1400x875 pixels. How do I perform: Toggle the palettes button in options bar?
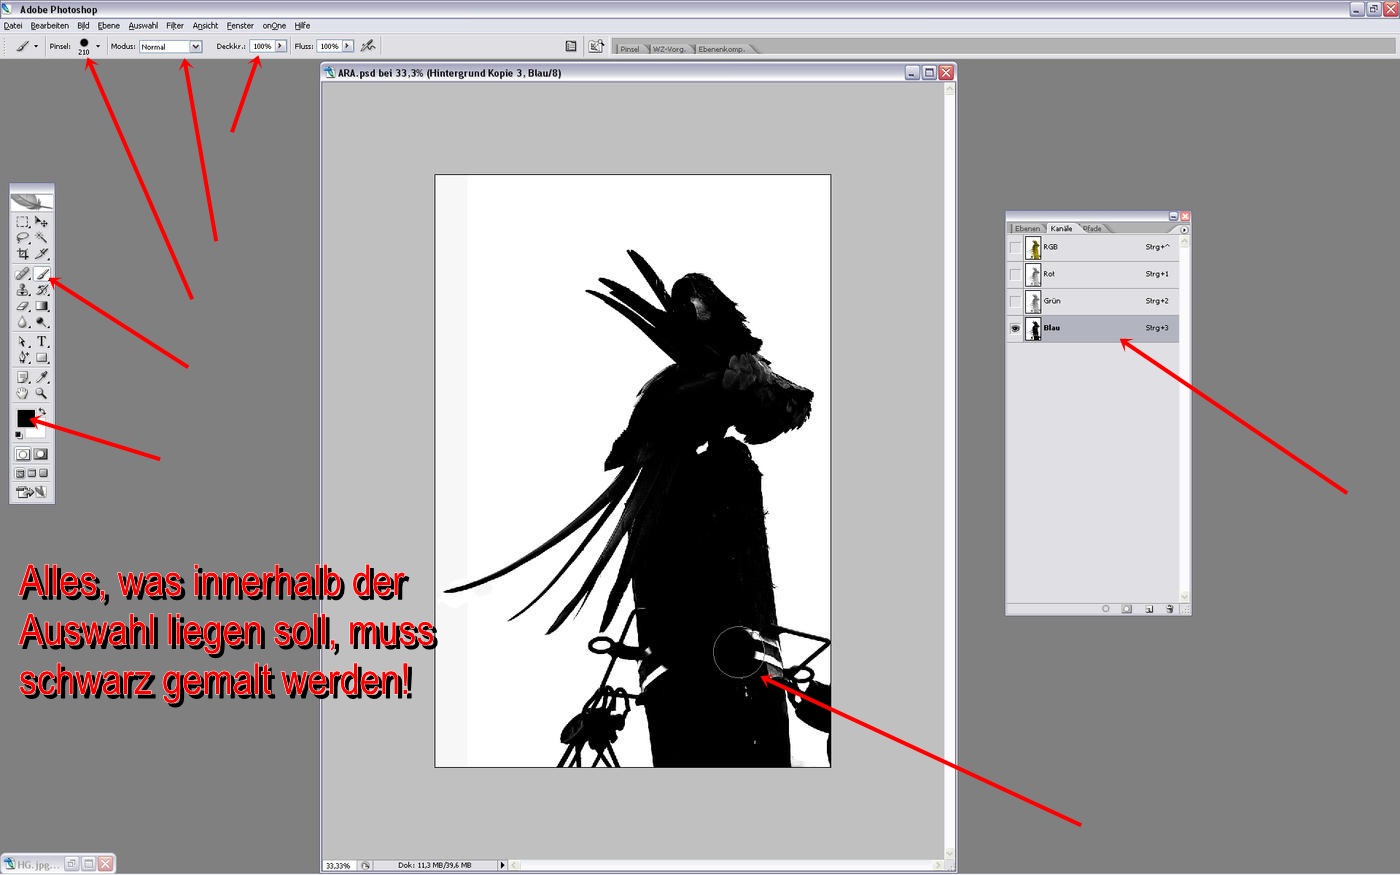[571, 46]
